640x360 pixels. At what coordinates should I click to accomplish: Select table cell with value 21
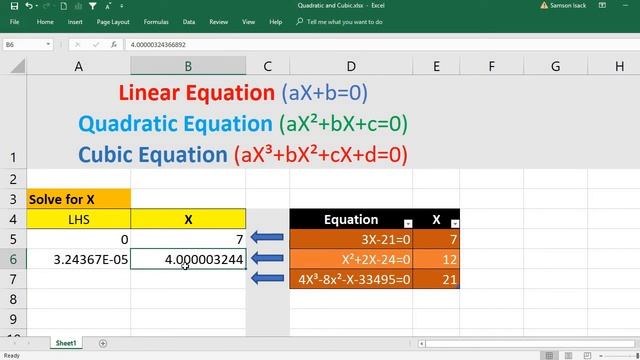[436, 279]
